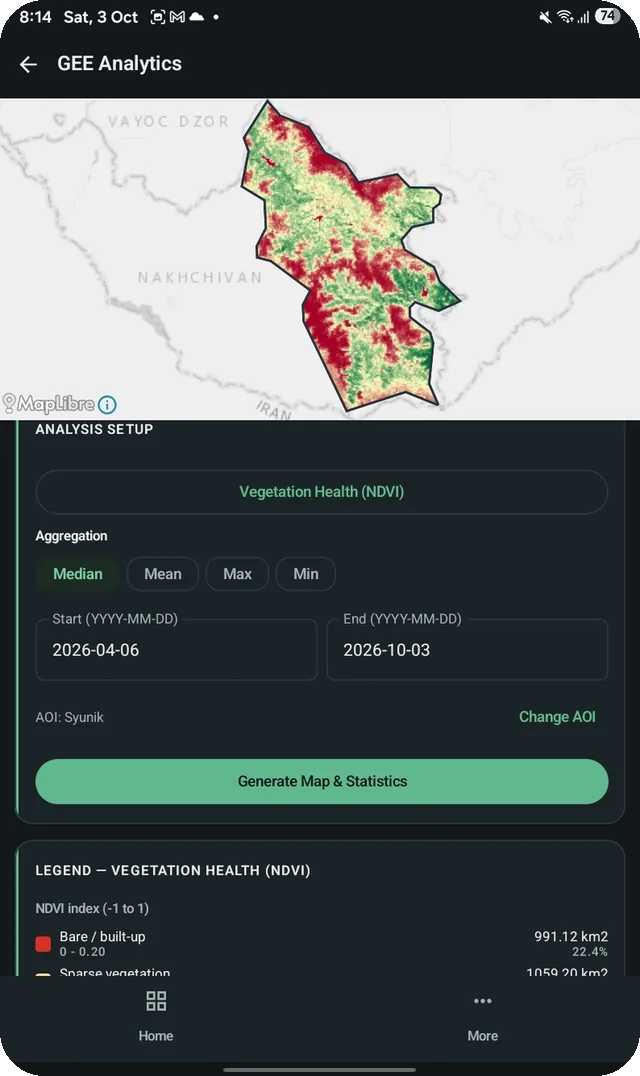Tap the GEE Analytics title
This screenshot has width=640, height=1076.
(119, 64)
